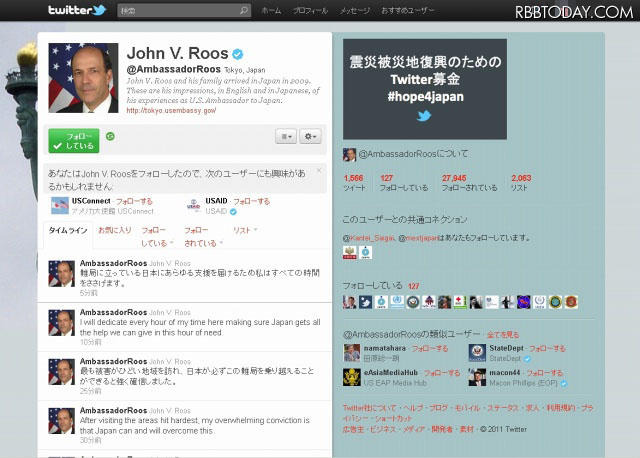The width and height of the screenshot is (640, 458).
Task: Click John V. Roos profile photo
Action: [83, 78]
